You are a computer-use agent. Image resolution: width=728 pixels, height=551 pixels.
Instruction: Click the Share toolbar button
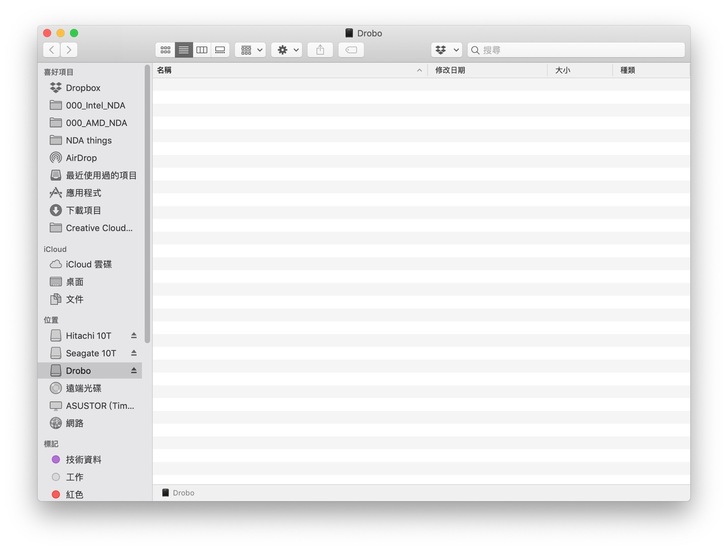[x=320, y=50]
